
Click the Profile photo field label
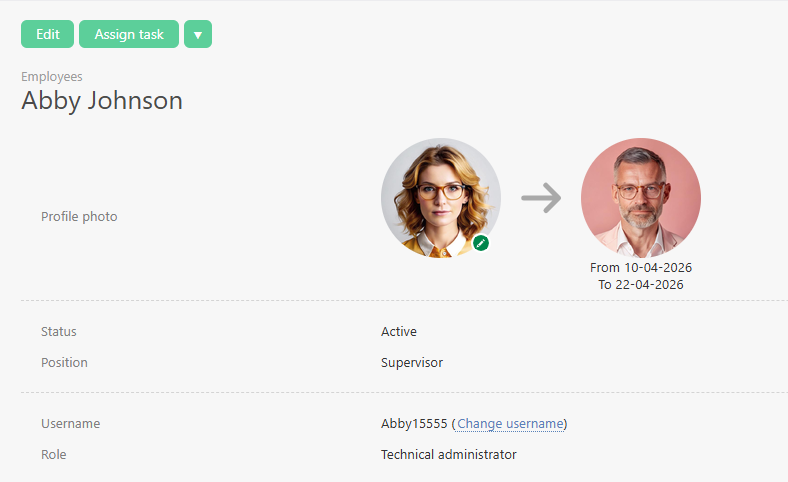(79, 216)
